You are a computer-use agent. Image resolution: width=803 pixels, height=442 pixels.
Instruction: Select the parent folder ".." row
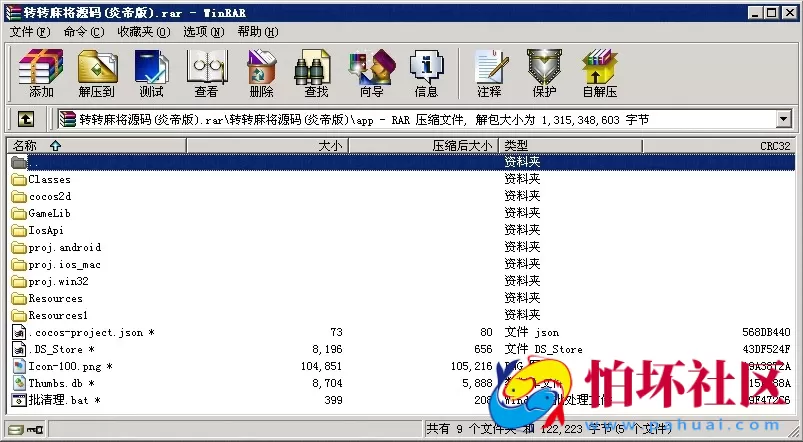tap(402, 162)
